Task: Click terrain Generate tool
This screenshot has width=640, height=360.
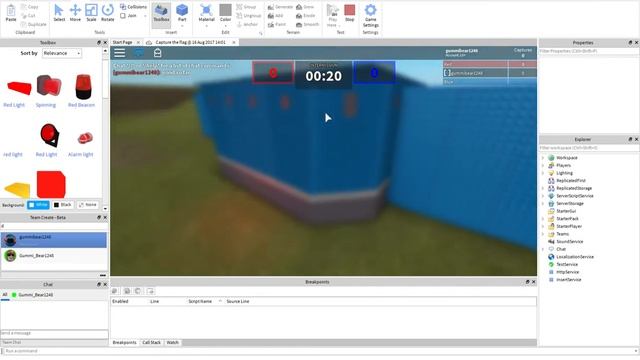Action: click(280, 7)
